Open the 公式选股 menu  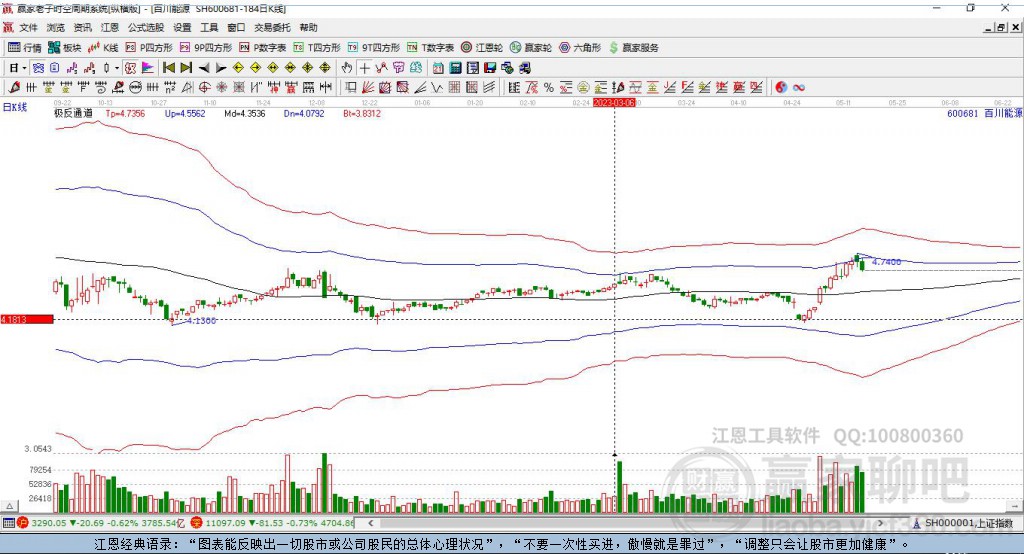pos(146,27)
